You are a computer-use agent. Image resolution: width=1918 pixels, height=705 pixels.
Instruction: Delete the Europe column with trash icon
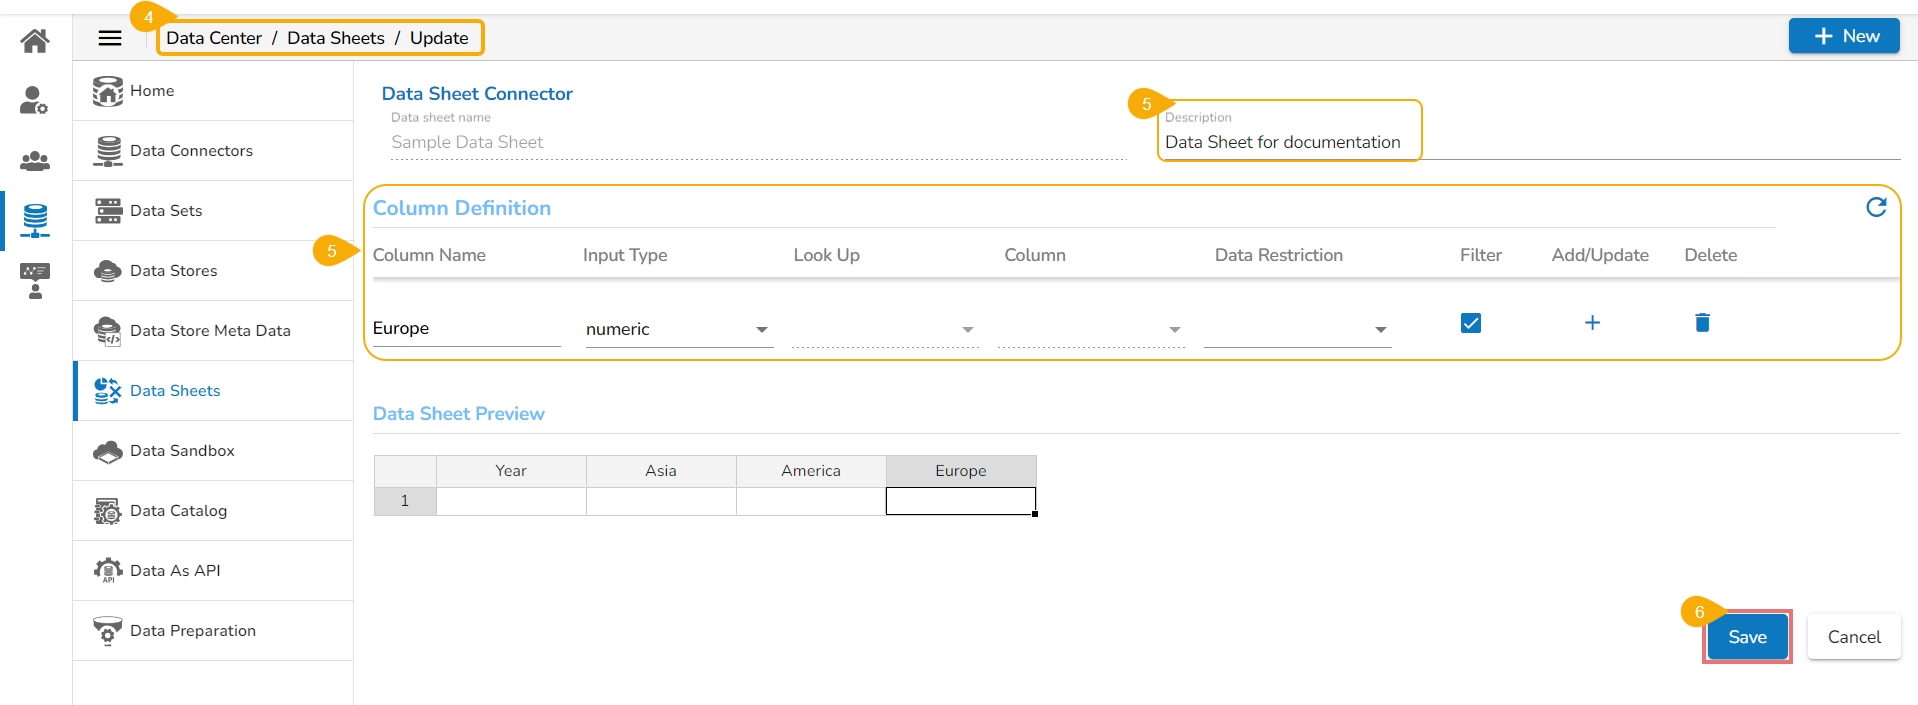click(x=1702, y=322)
